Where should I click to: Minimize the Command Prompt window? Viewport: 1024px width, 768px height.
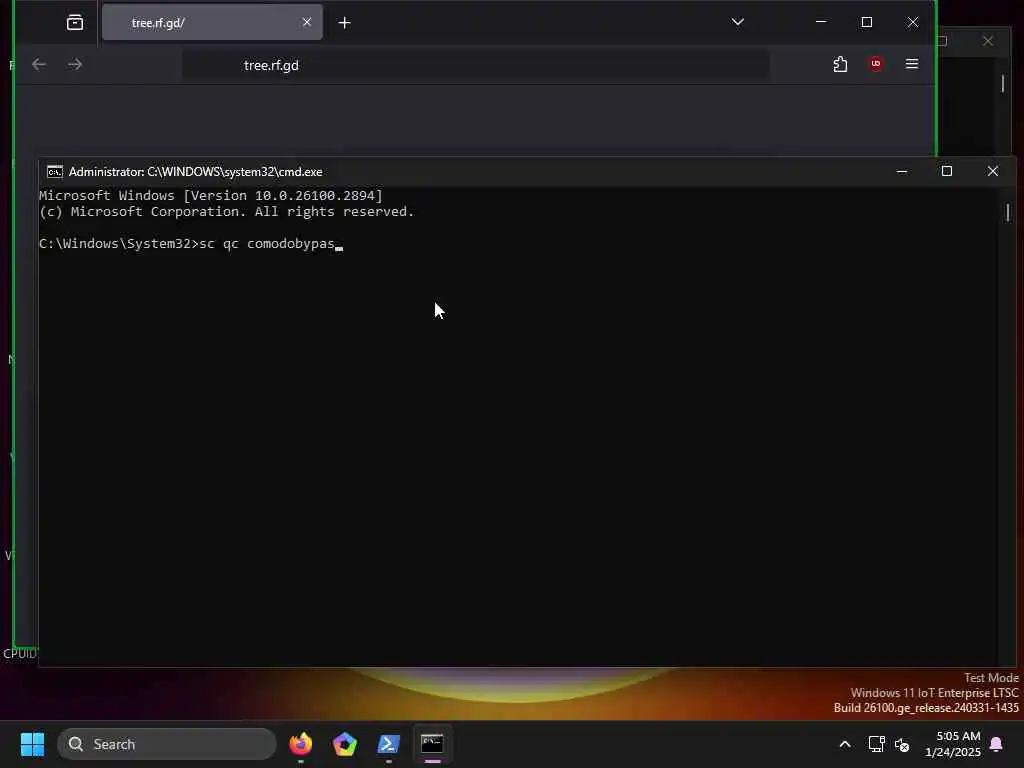click(902, 171)
